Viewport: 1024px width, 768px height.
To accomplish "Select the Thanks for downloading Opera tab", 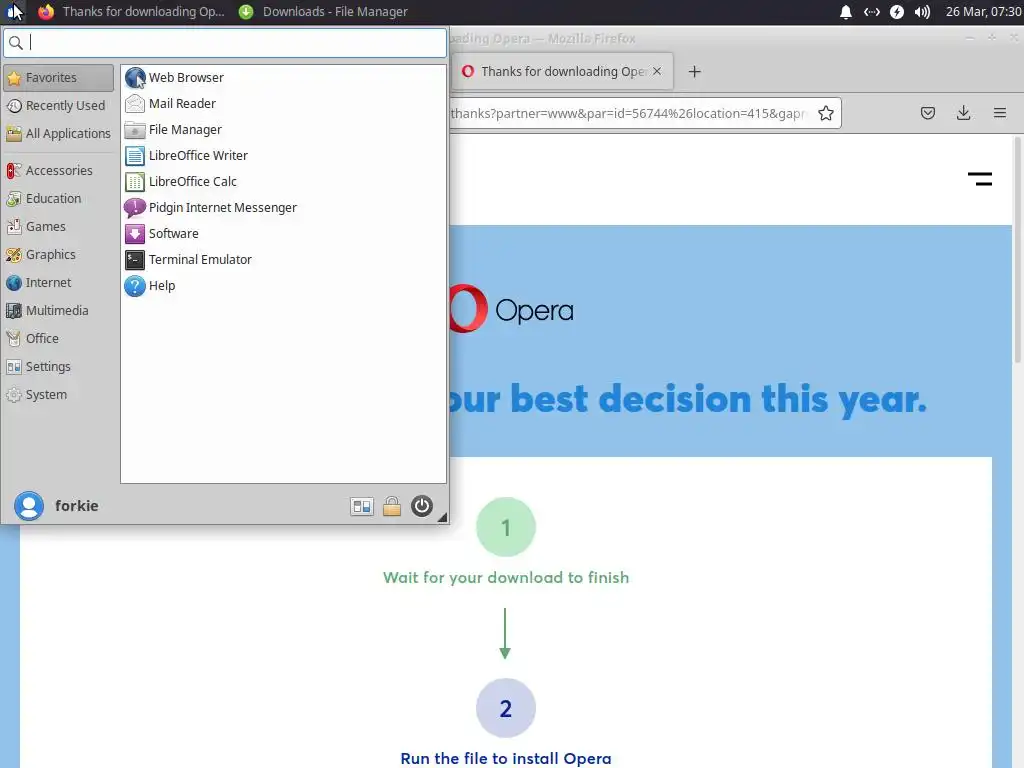I will point(562,72).
